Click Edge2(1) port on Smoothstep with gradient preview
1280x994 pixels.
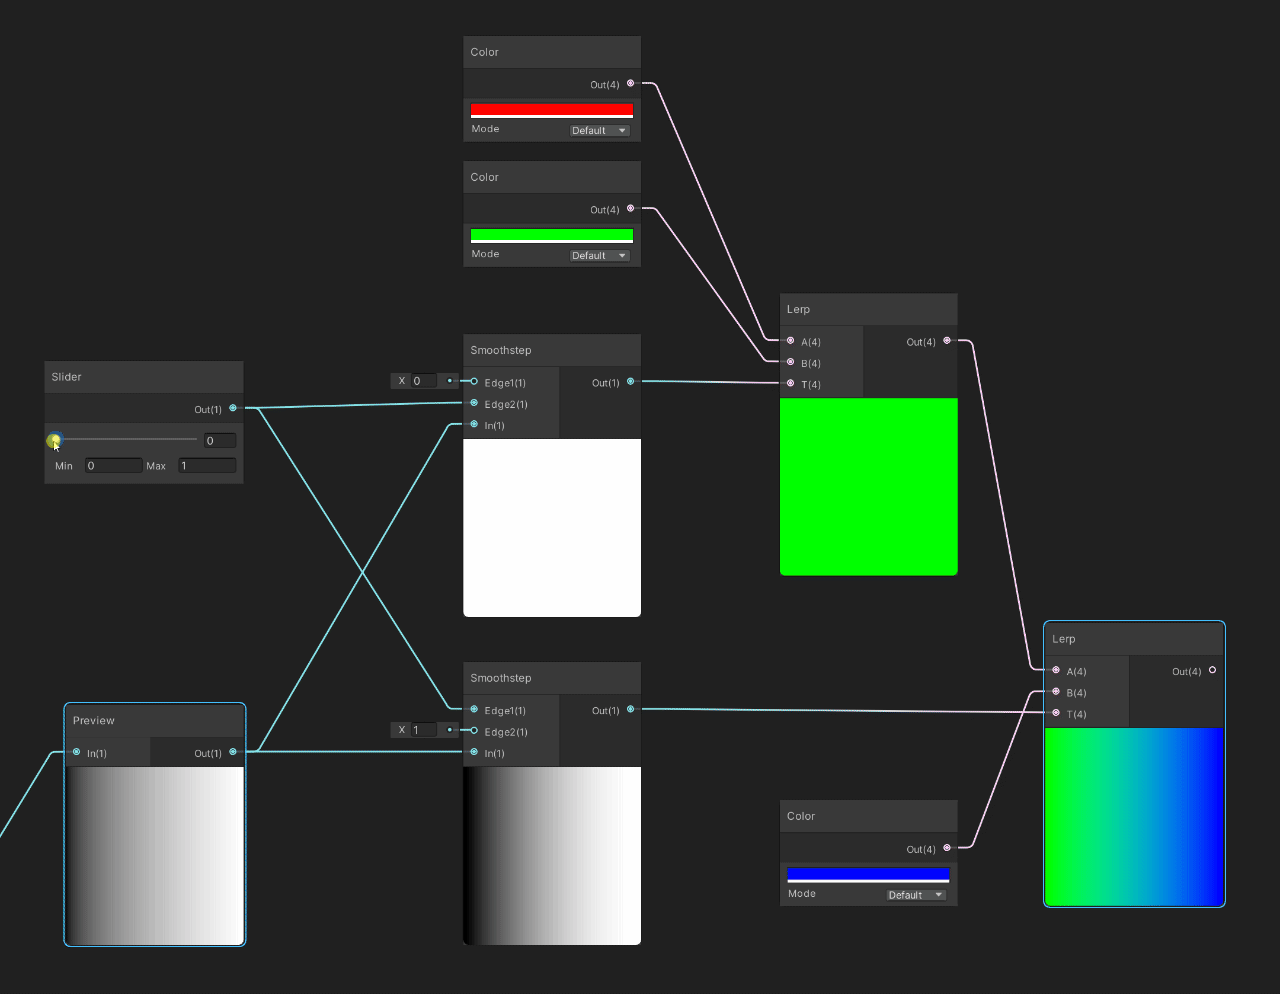point(474,731)
